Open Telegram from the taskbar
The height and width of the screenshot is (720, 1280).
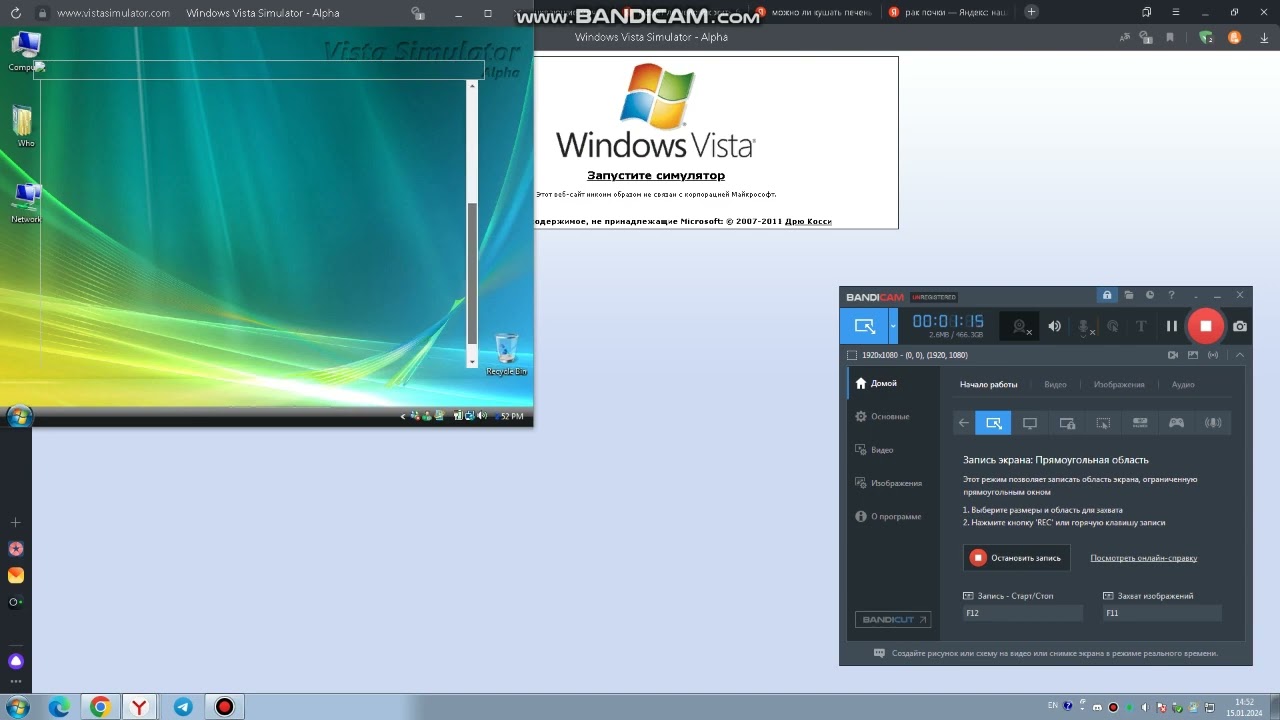coord(183,707)
